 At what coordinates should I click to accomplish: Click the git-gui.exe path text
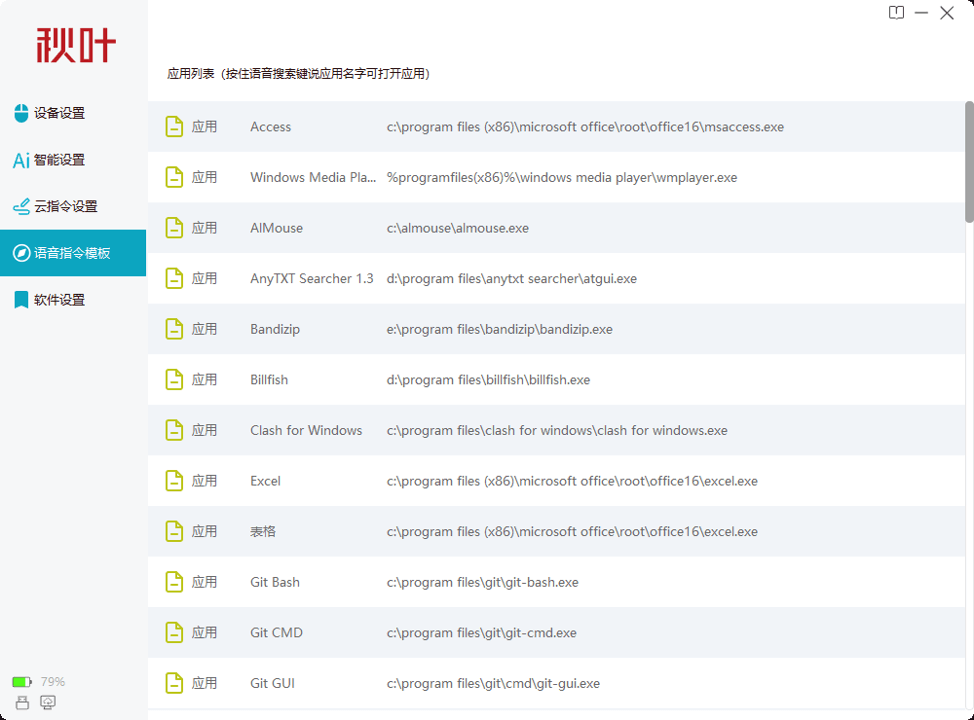pos(493,683)
